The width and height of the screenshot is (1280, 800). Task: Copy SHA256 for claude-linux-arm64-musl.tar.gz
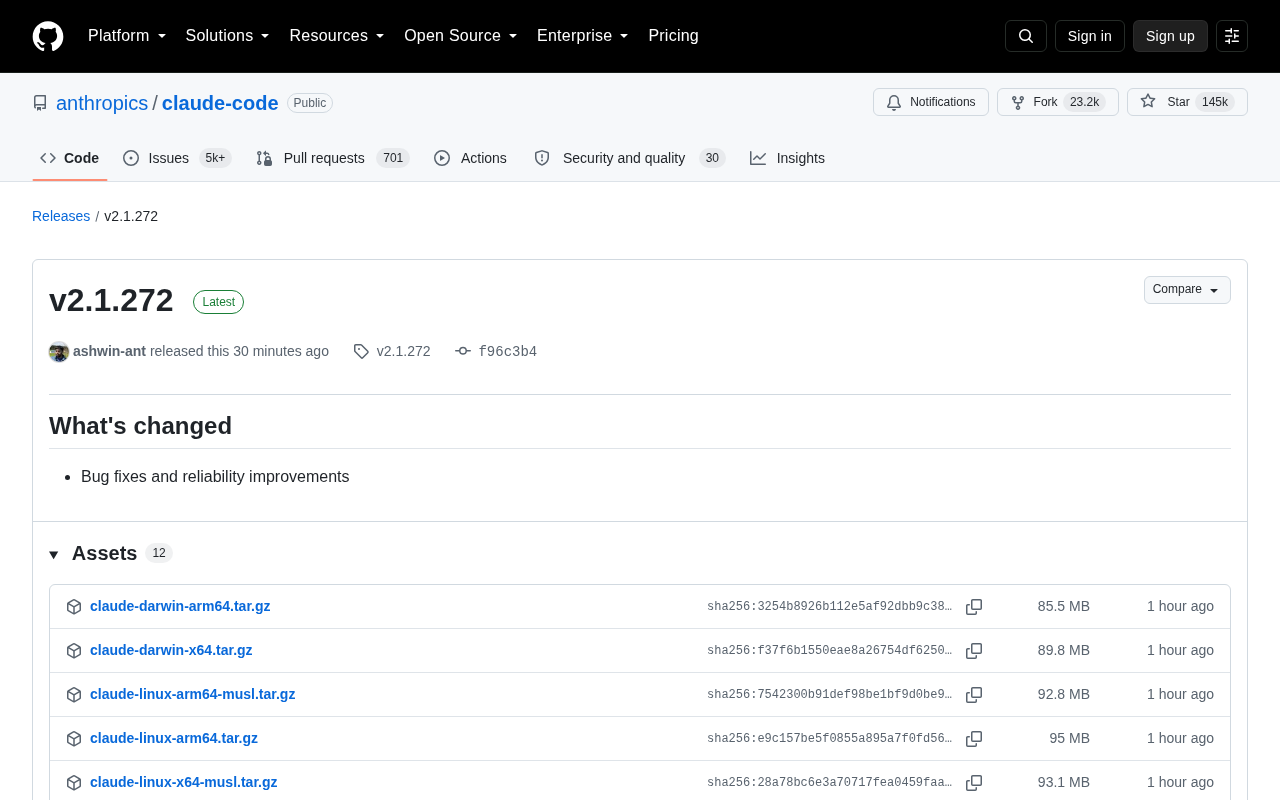coord(974,695)
